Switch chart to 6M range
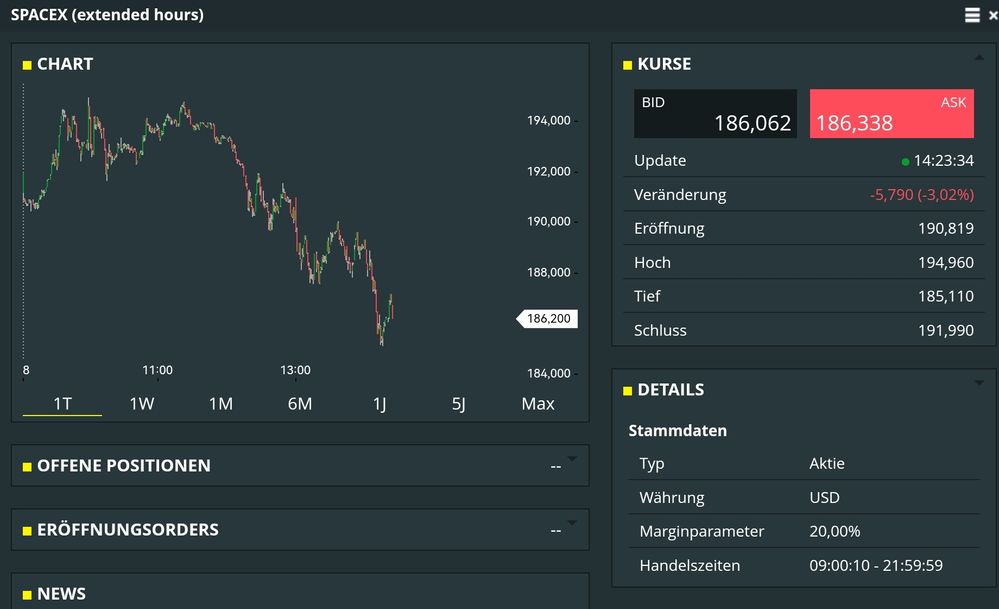Image resolution: width=999 pixels, height=609 pixels. click(299, 404)
